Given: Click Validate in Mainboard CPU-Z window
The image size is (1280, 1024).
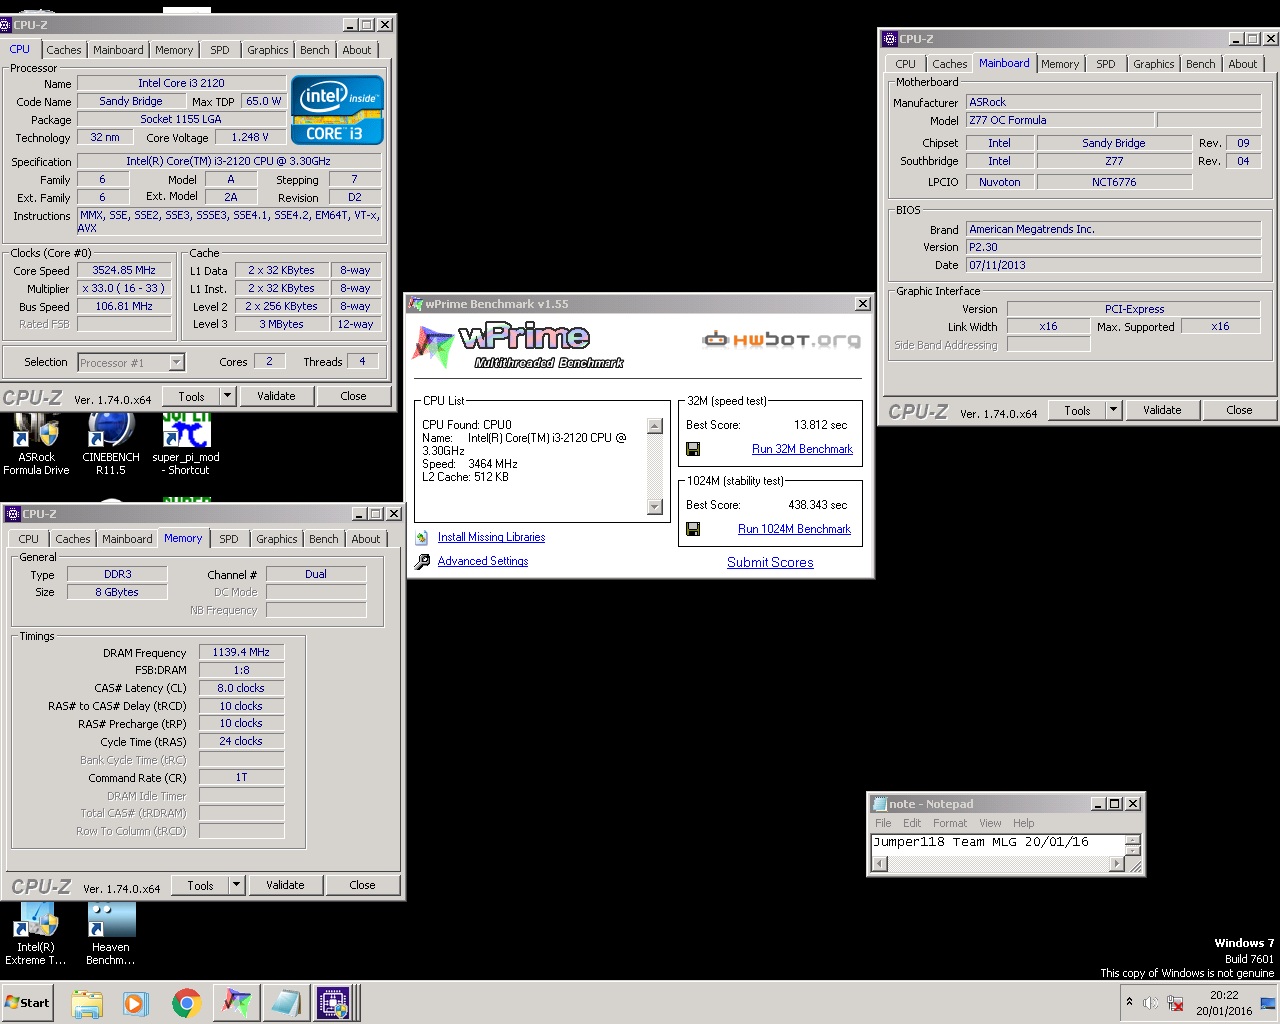Looking at the screenshot, I should 1162,410.
